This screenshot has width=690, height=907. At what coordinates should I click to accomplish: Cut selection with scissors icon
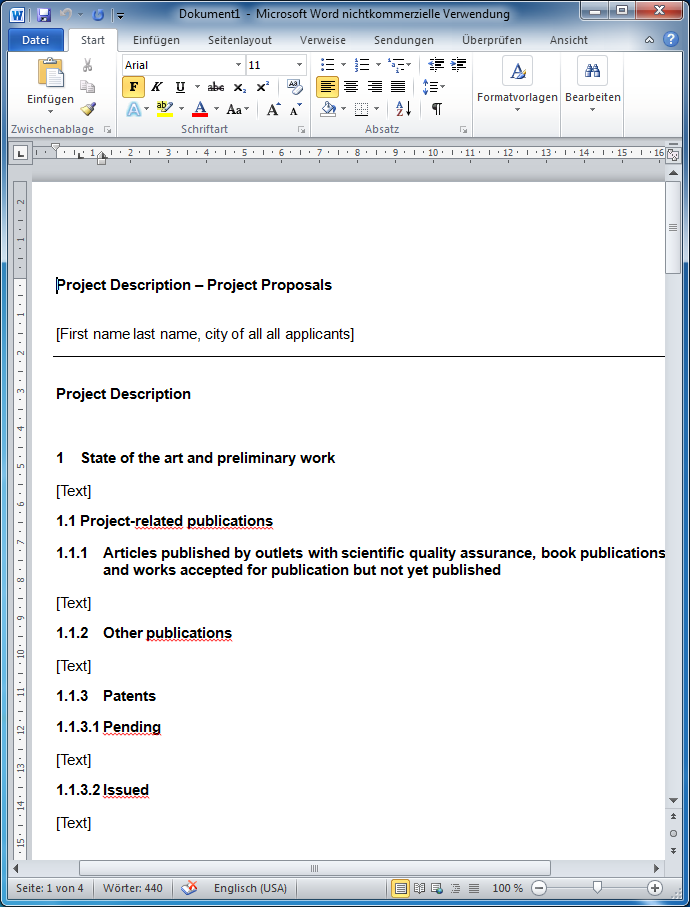(87, 65)
